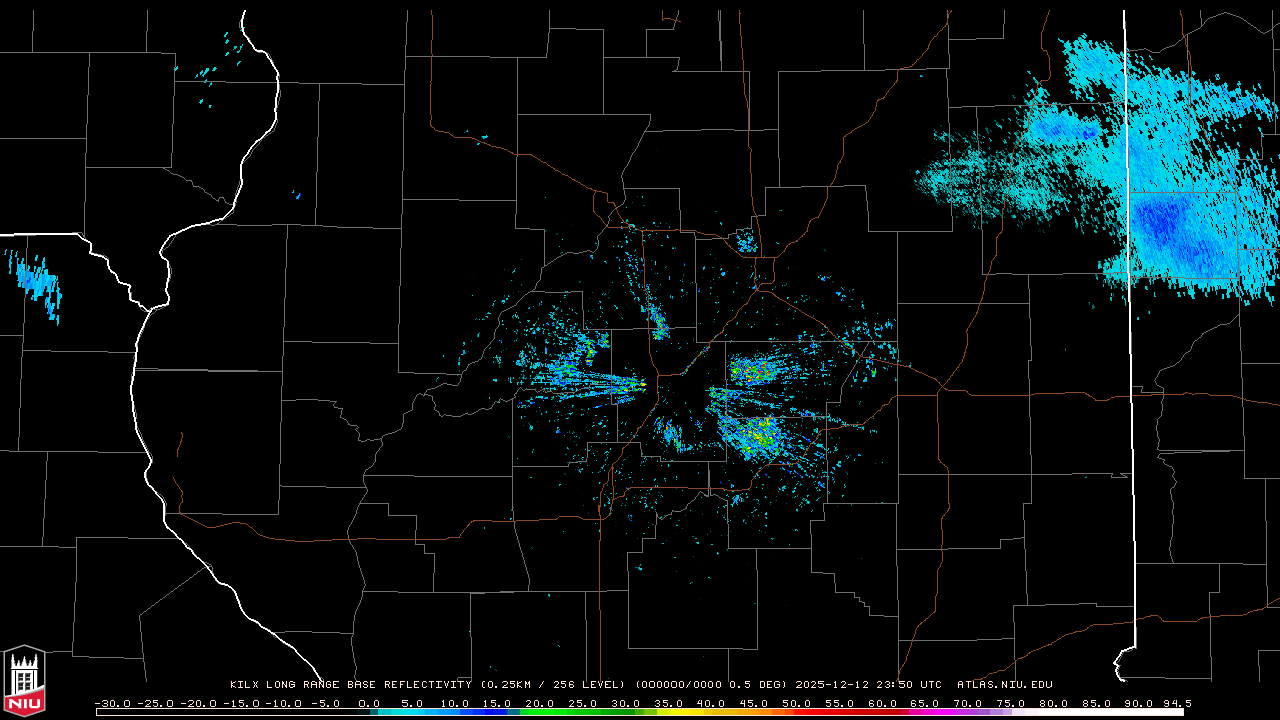Image resolution: width=1280 pixels, height=720 pixels.
Task: Click the narrow echo band north-northwest of radar center
Action: point(655,315)
